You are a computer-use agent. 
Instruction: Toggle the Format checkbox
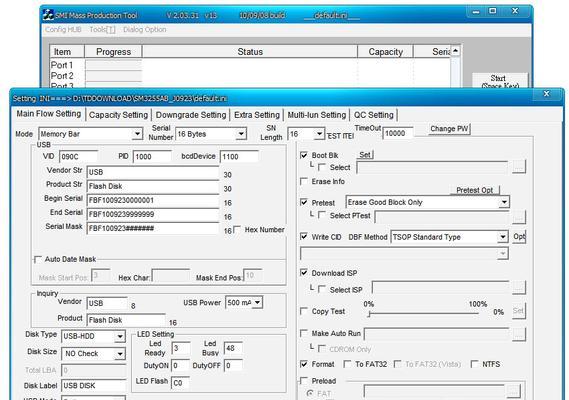[304, 364]
